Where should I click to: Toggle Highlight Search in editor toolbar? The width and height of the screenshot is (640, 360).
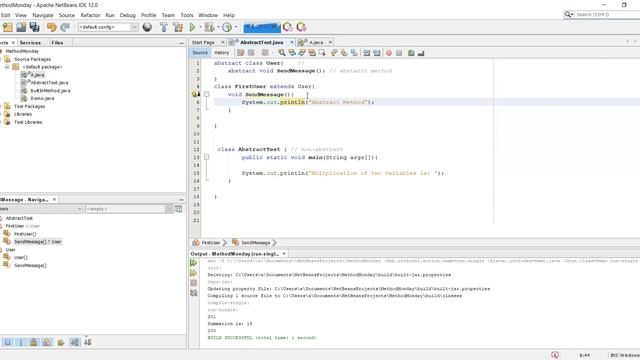point(312,53)
